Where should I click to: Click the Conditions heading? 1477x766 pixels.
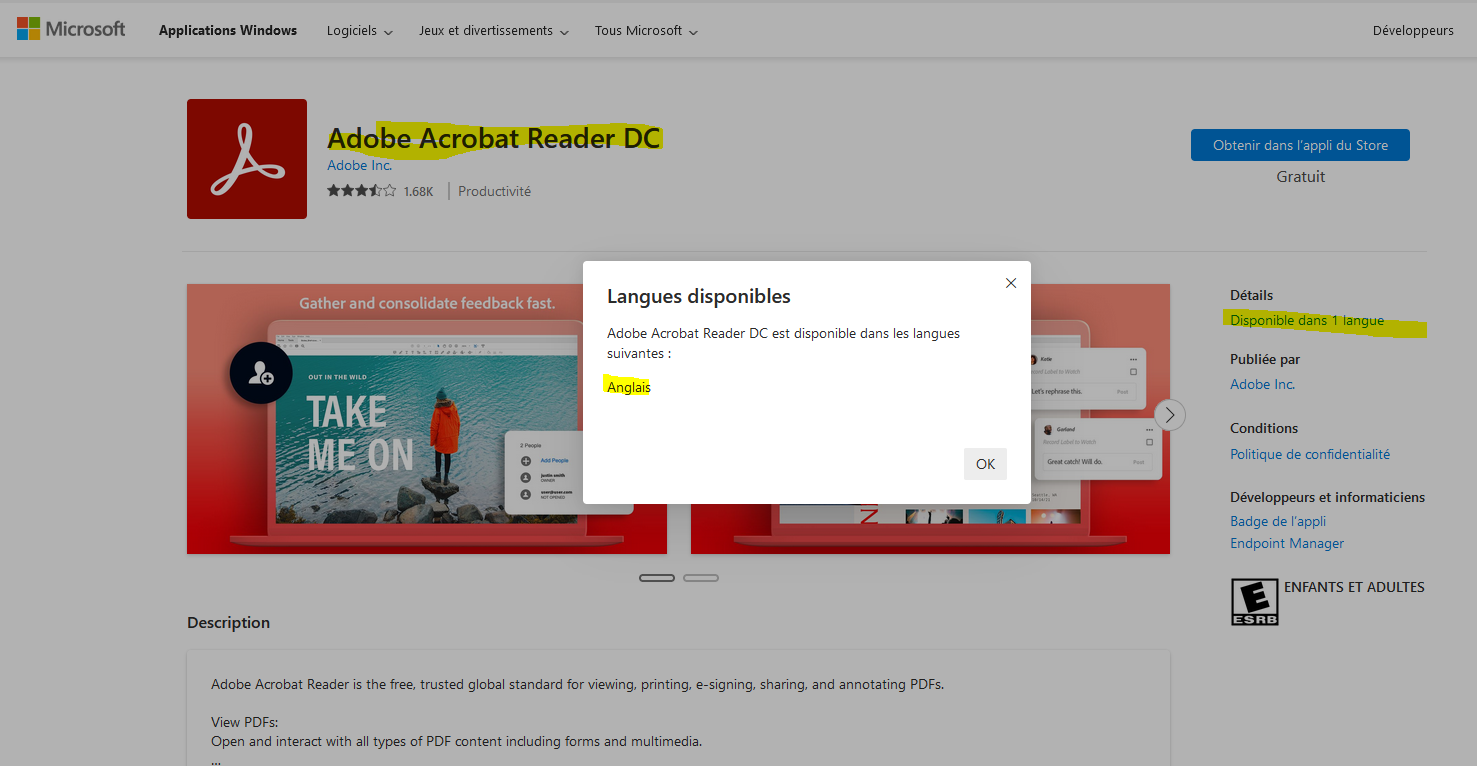click(1264, 429)
